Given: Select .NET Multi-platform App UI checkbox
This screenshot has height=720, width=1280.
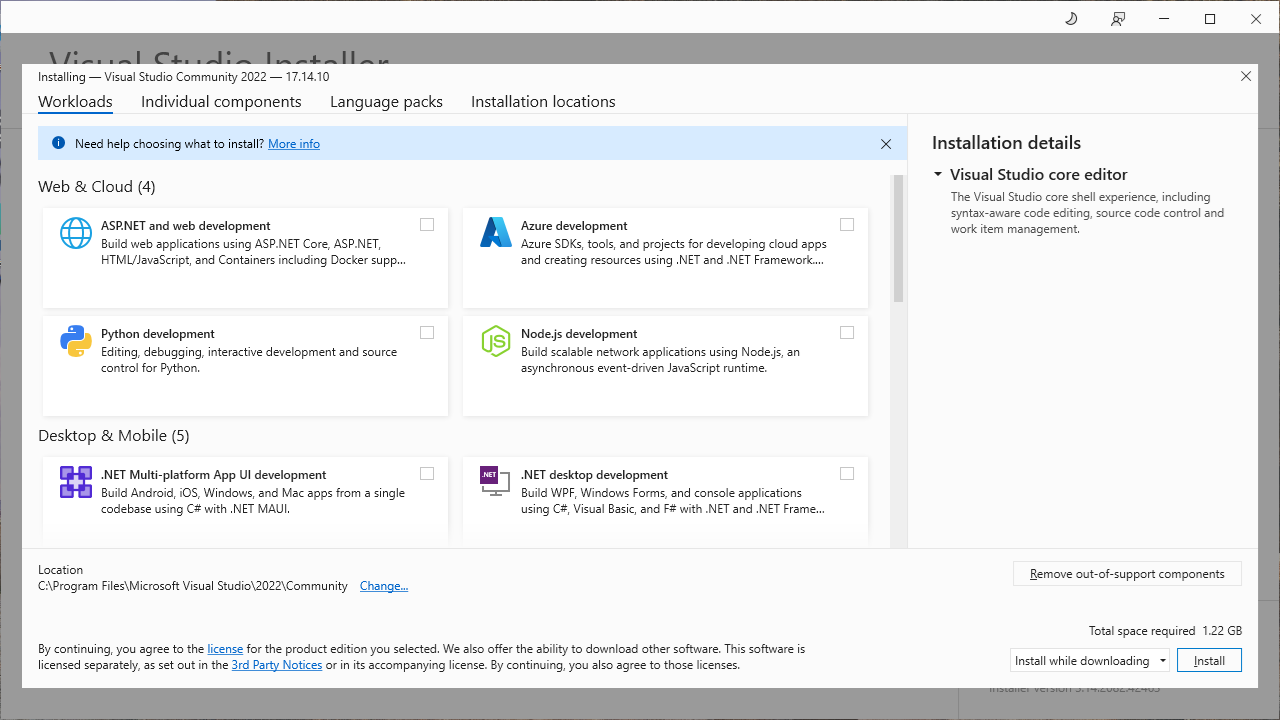Looking at the screenshot, I should tap(427, 473).
